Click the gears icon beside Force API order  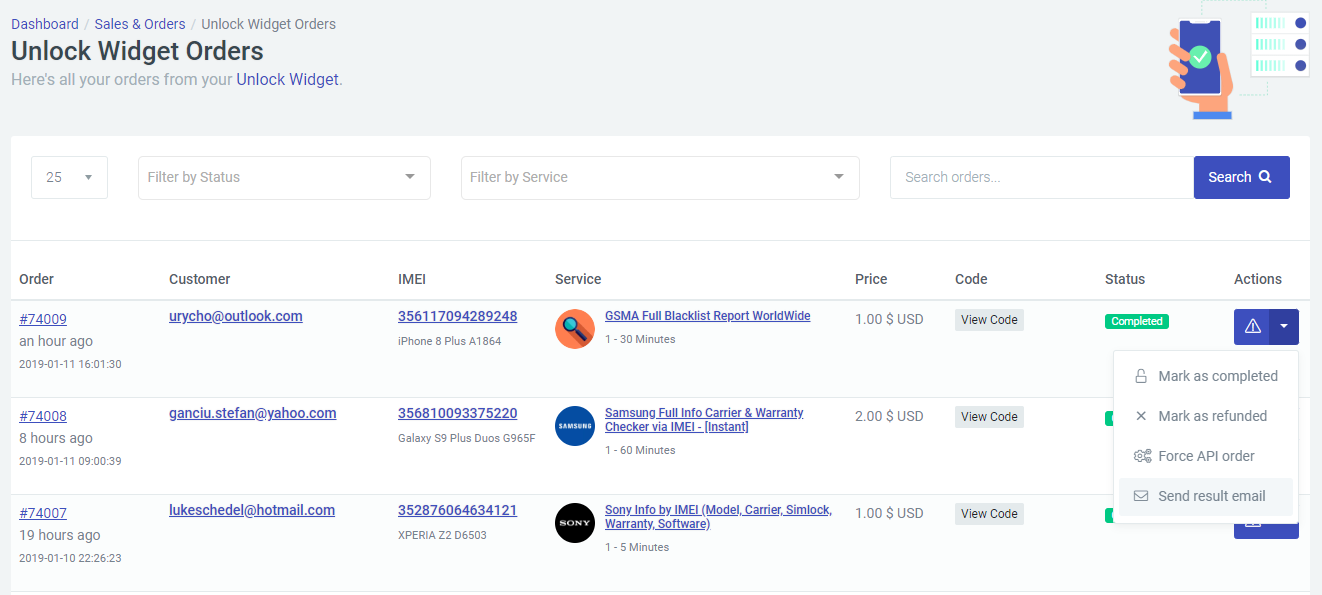point(1142,456)
